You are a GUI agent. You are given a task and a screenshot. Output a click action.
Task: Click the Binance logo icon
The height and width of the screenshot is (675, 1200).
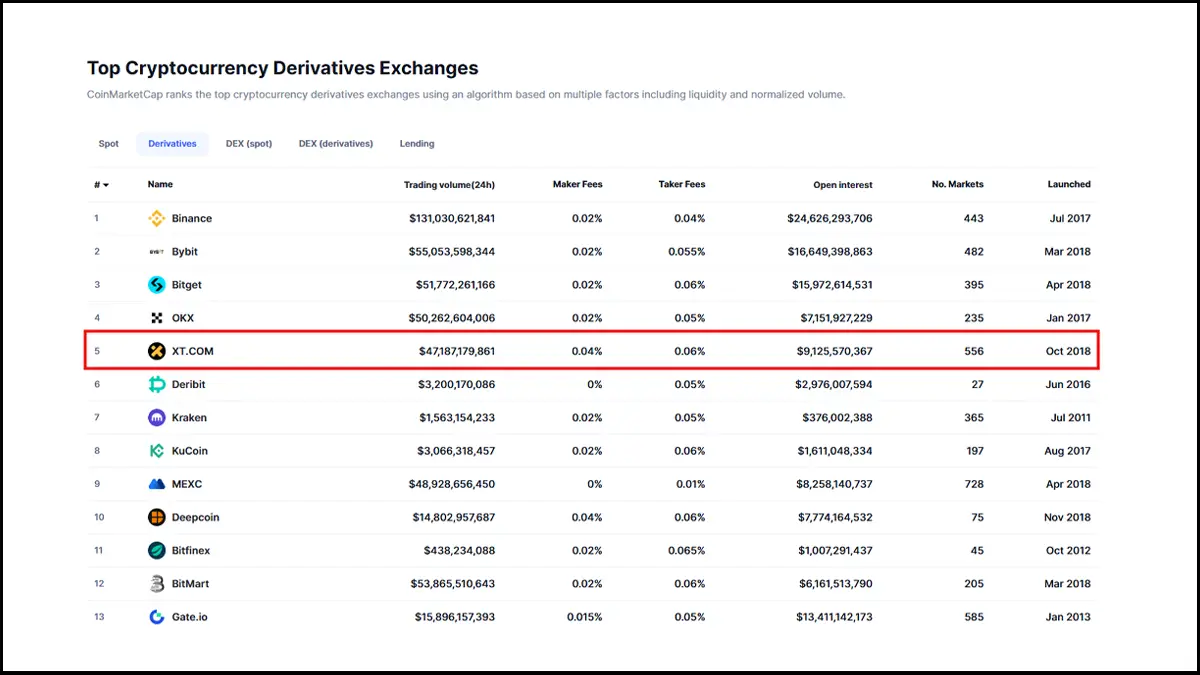pyautogui.click(x=156, y=218)
